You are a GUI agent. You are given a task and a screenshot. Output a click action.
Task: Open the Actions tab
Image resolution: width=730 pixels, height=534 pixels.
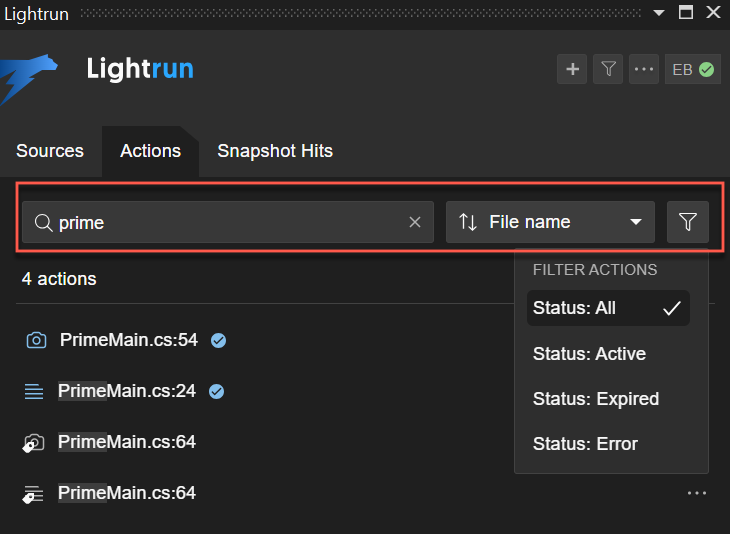pos(150,151)
